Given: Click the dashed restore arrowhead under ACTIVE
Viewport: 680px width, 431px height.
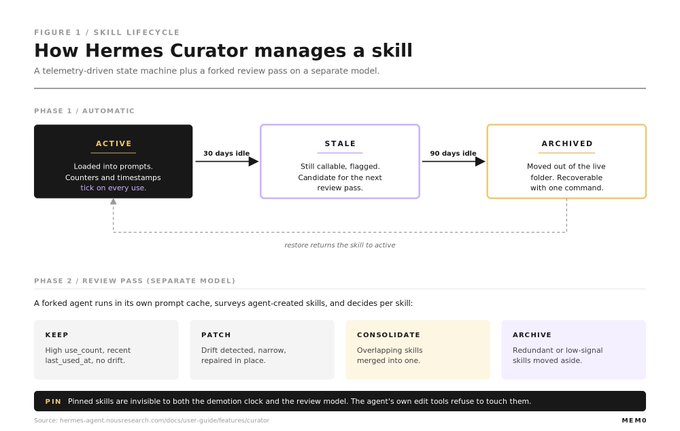Looking at the screenshot, I should tap(113, 202).
